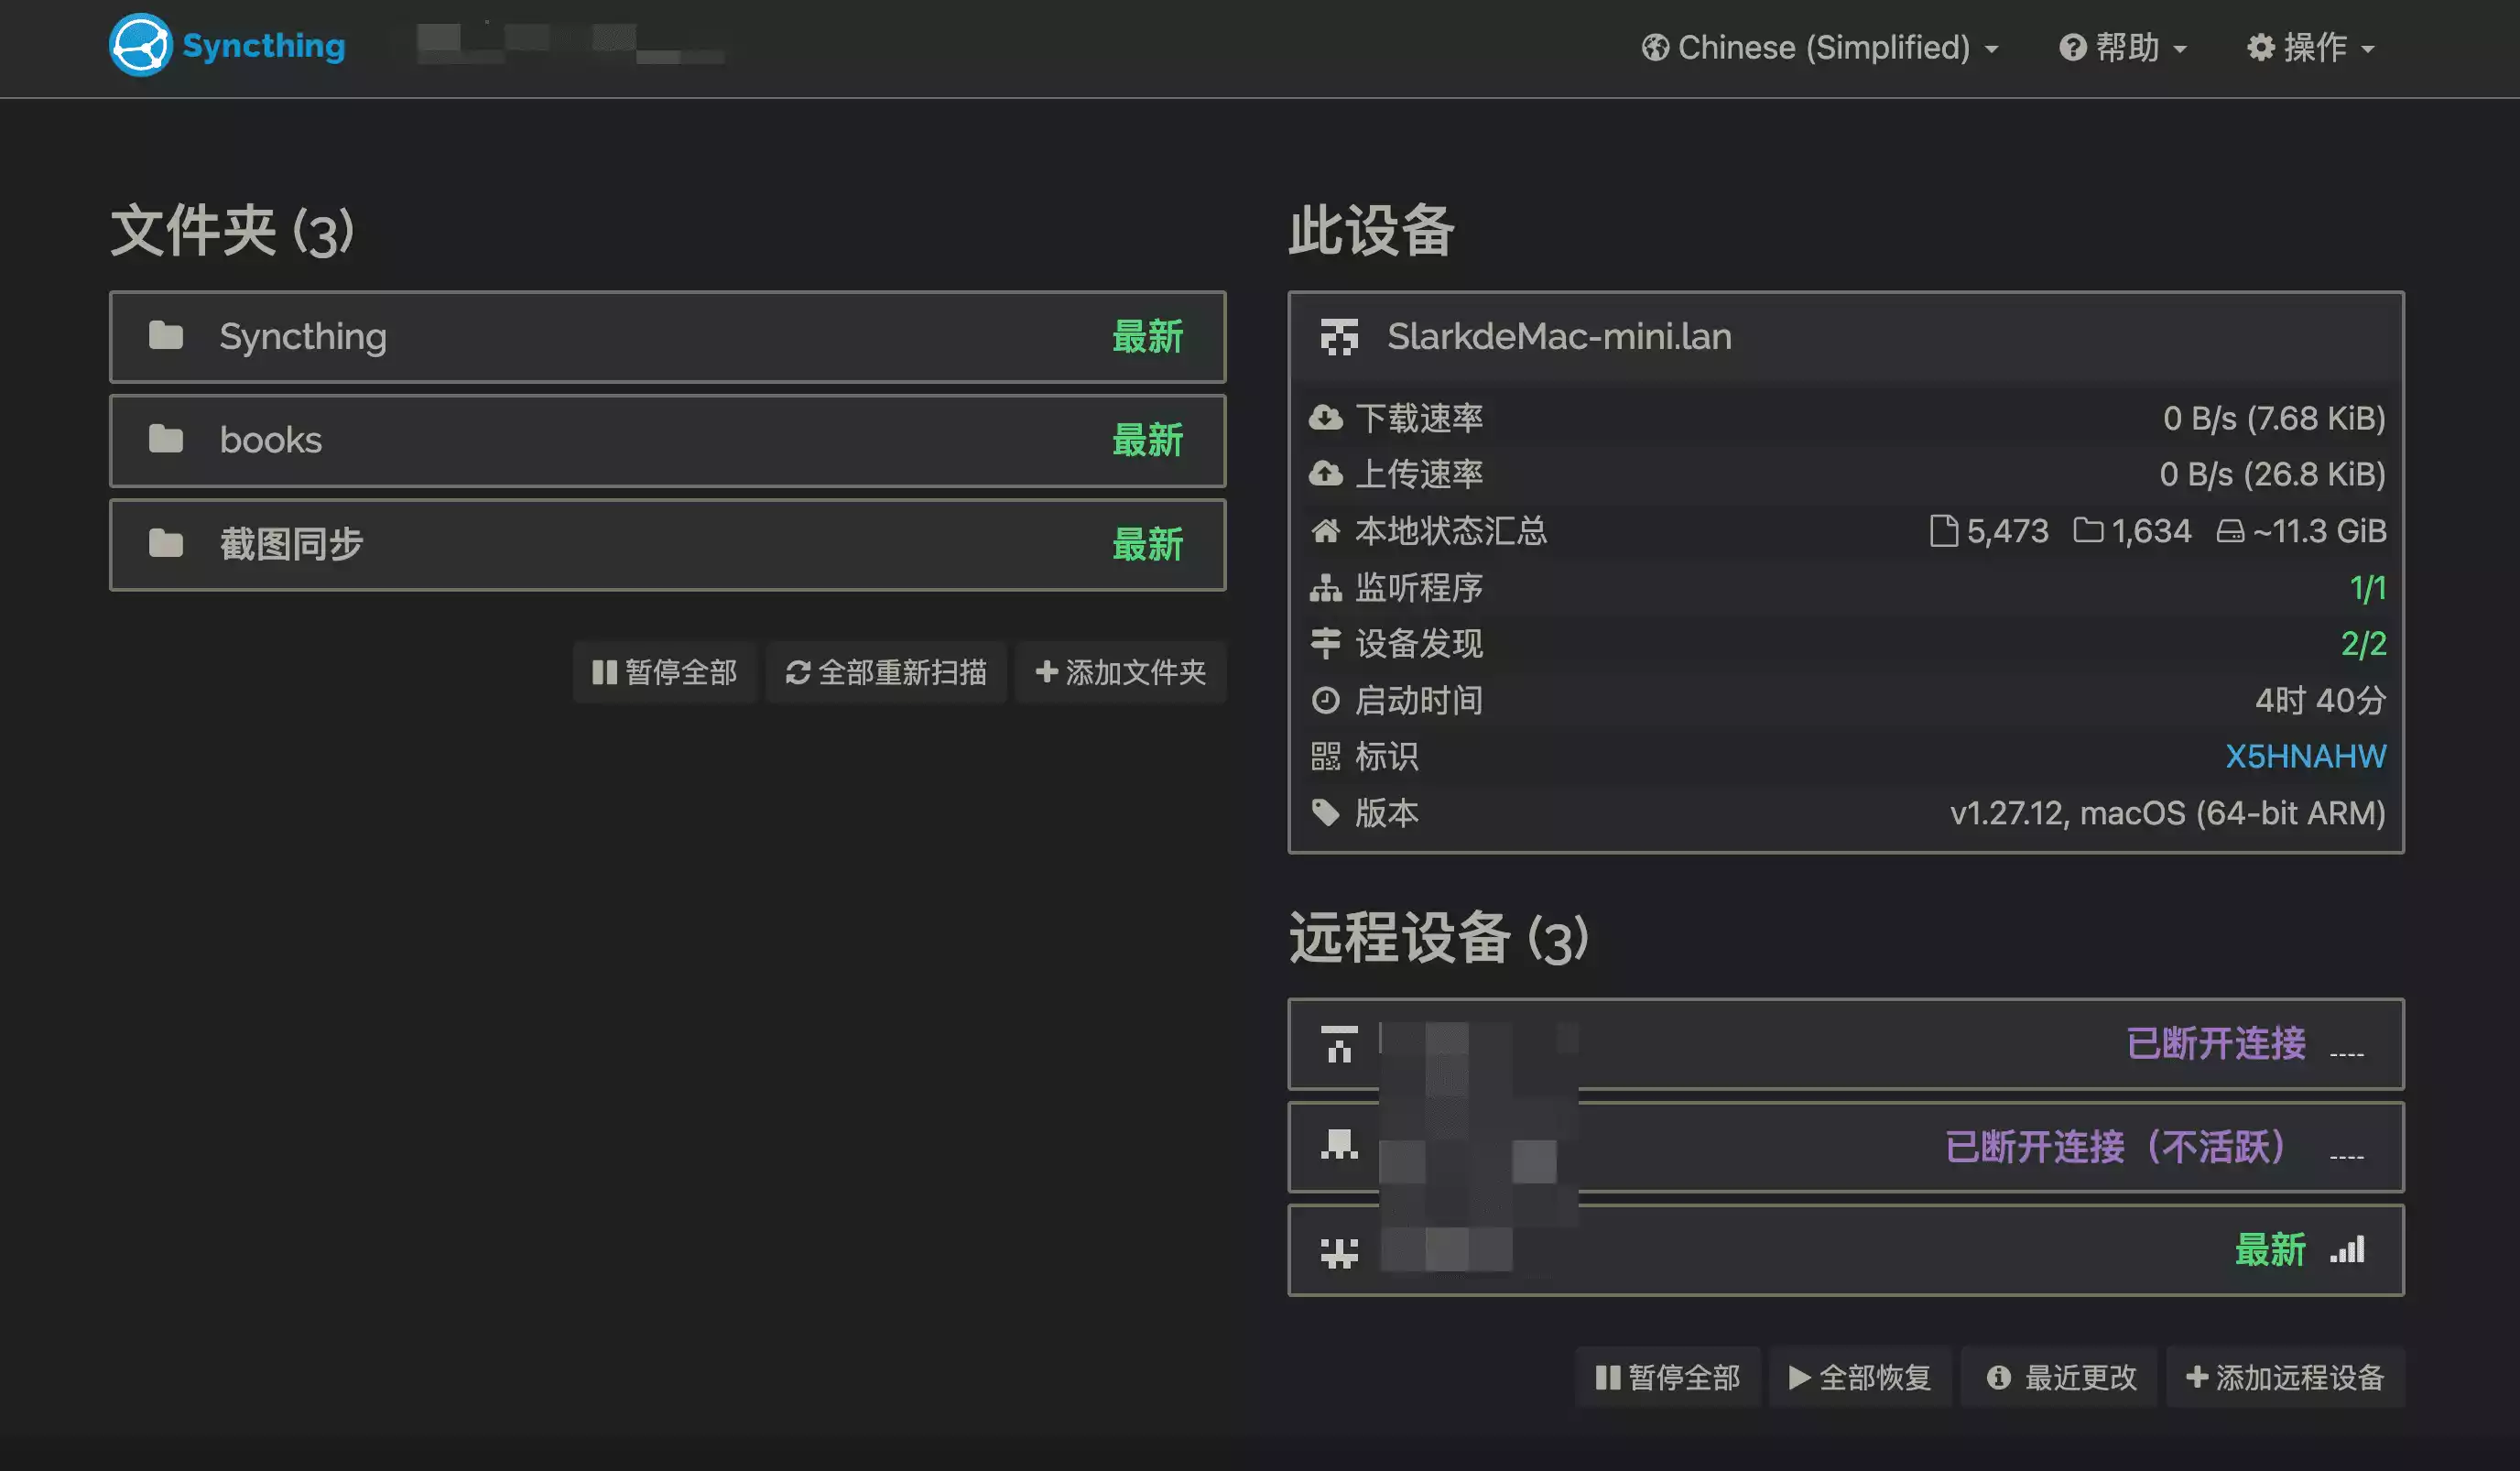Open the X5HNAHW device ID link

[2305, 757]
